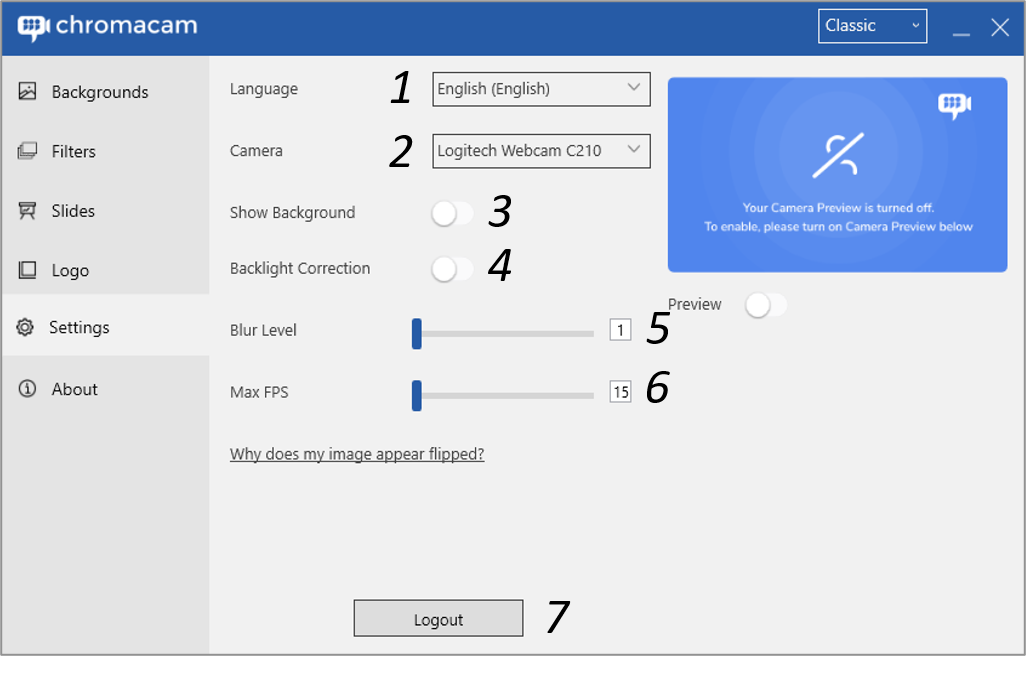Enable the camera Preview toggle
Screen dimensions: 1026x676
[765, 304]
